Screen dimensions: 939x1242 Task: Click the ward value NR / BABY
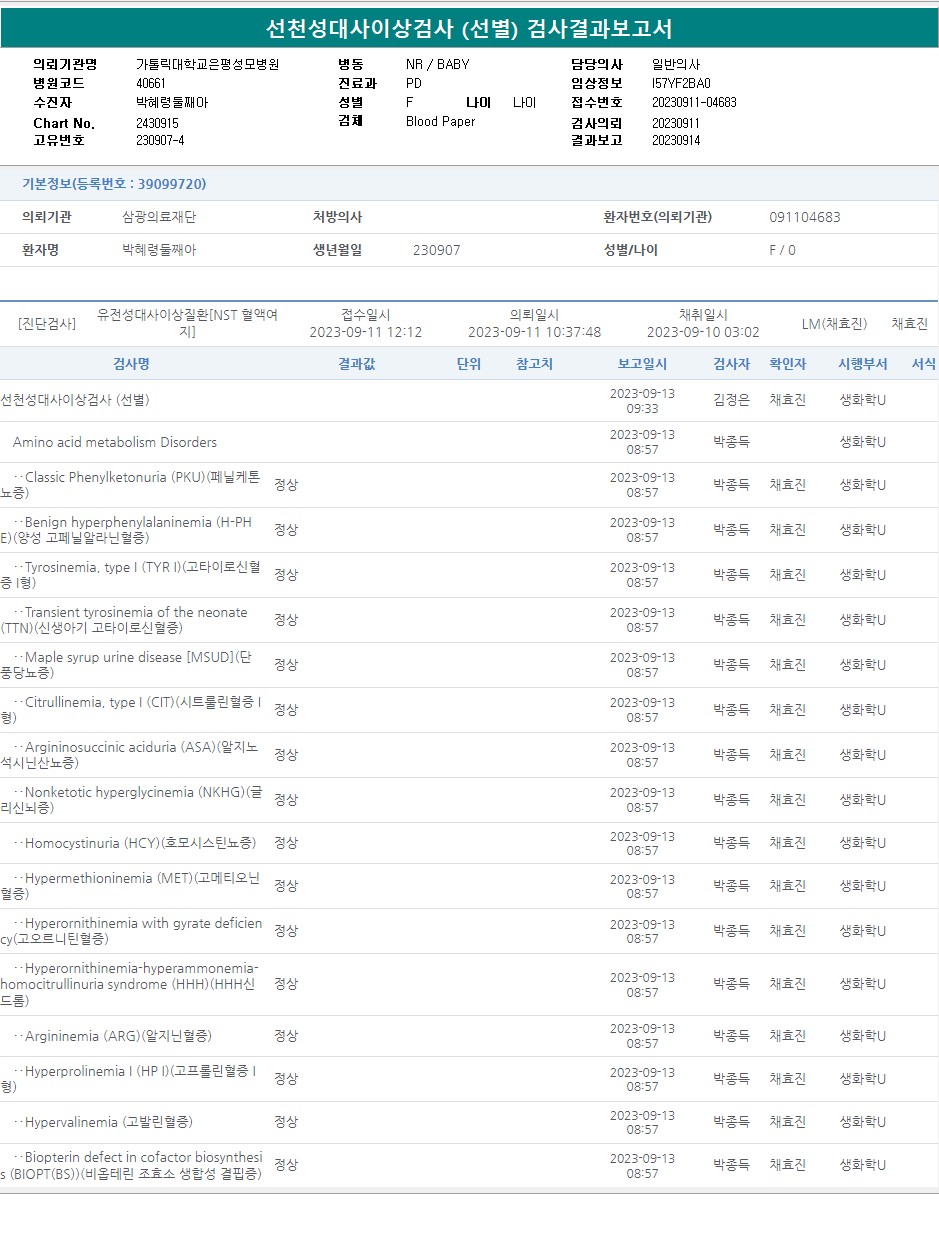coord(437,64)
